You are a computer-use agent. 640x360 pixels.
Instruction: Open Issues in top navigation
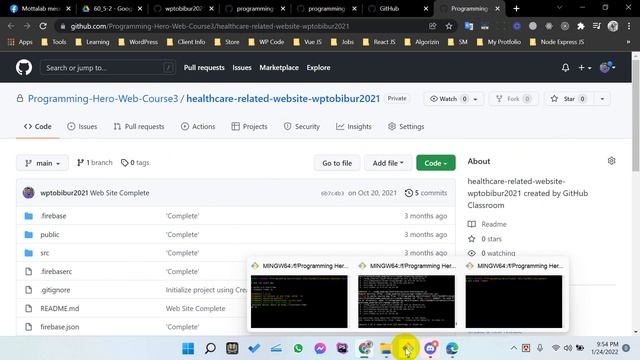pos(242,68)
